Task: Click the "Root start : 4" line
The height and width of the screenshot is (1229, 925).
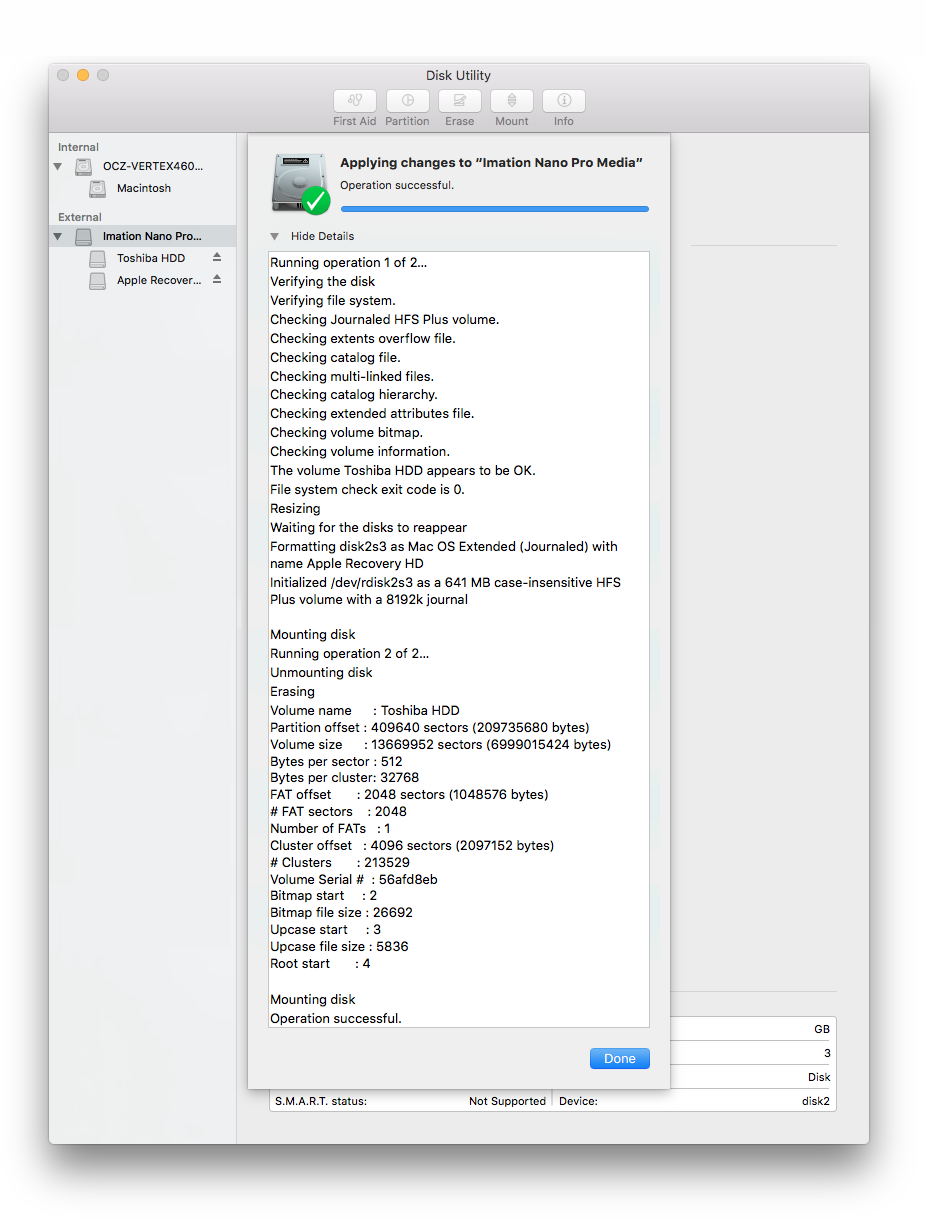Action: [320, 964]
